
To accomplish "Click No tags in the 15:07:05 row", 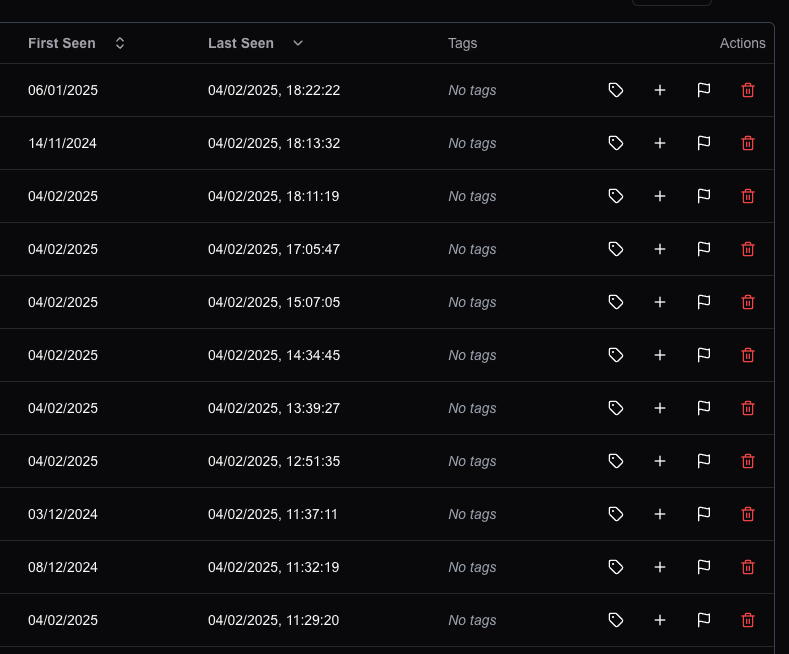I will [x=472, y=302].
